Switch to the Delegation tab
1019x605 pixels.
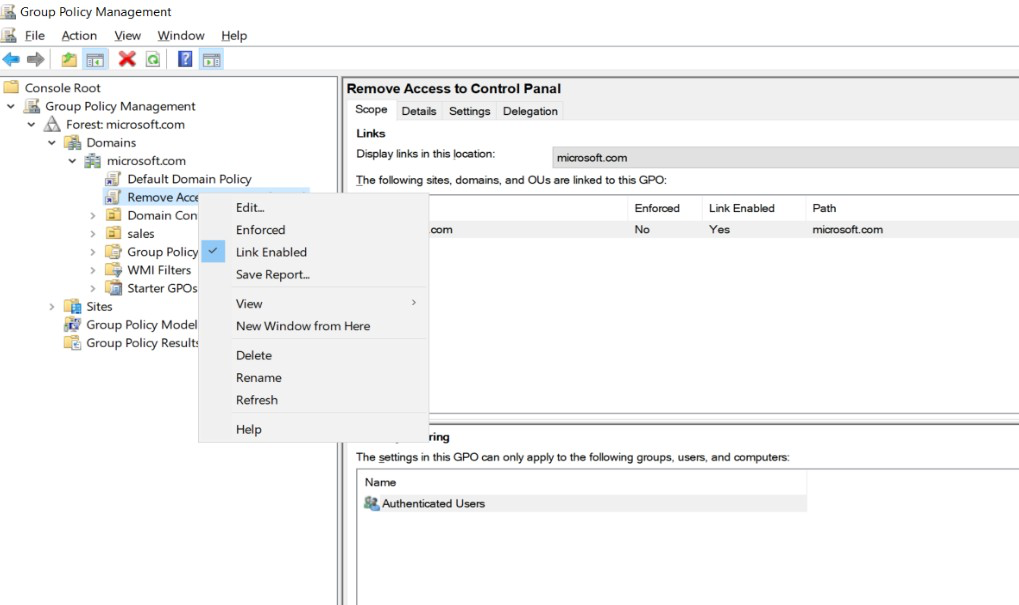pos(530,111)
